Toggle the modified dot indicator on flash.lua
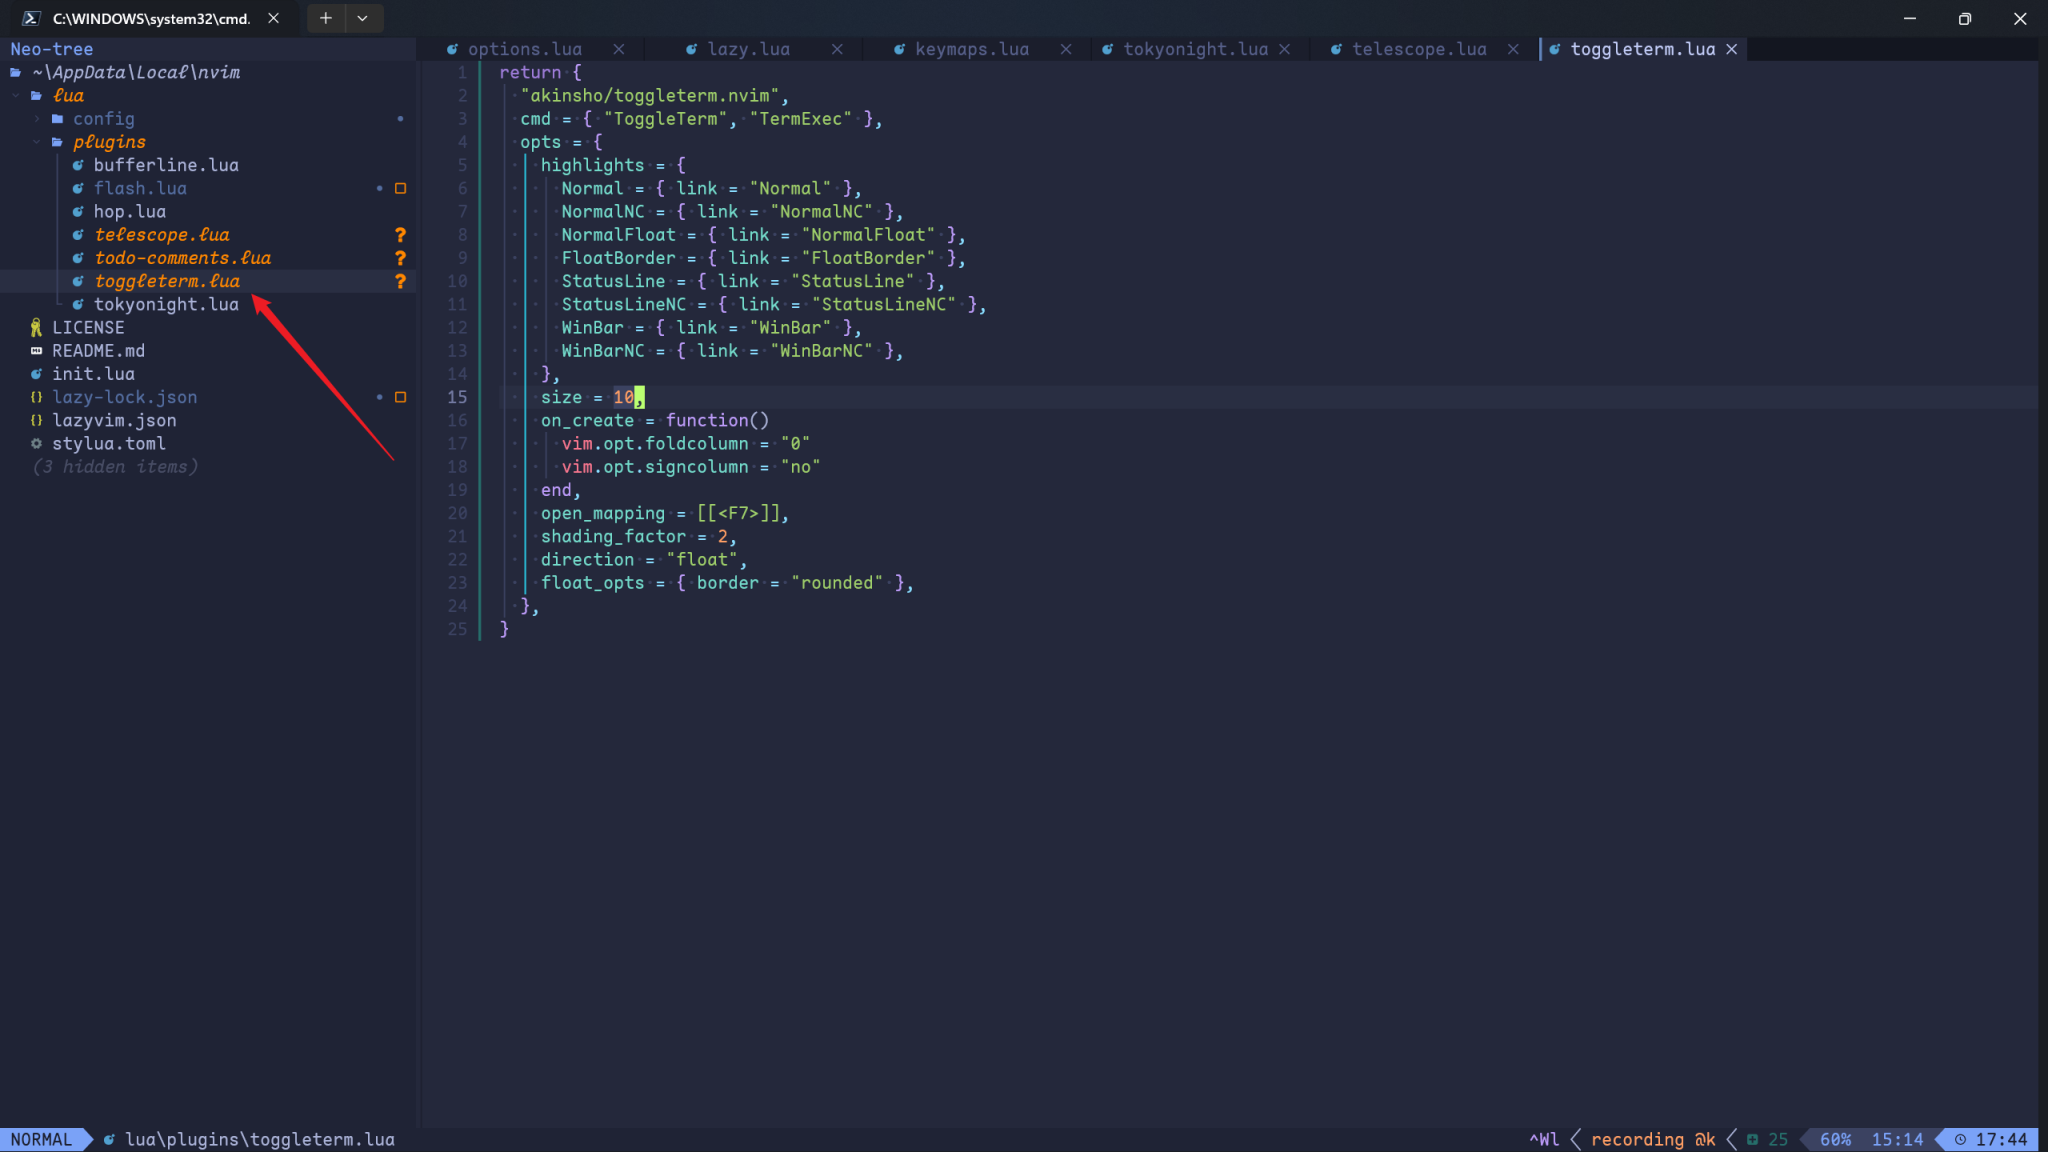 [379, 188]
